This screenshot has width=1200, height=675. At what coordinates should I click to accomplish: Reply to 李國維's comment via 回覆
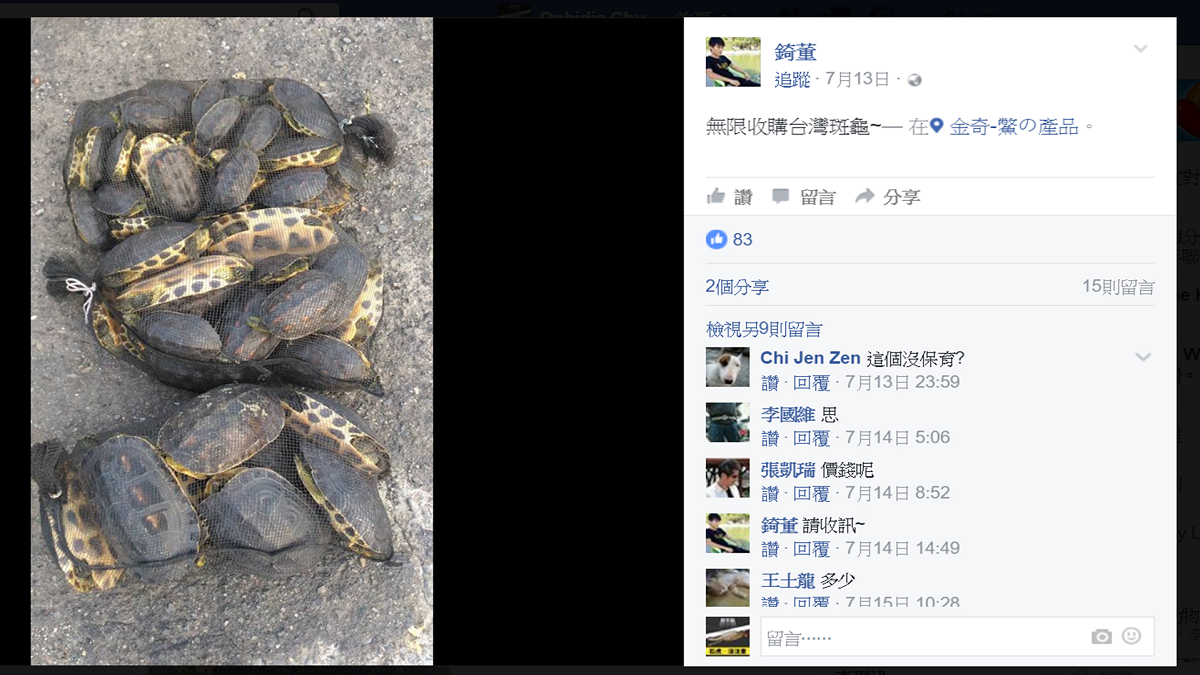[812, 438]
